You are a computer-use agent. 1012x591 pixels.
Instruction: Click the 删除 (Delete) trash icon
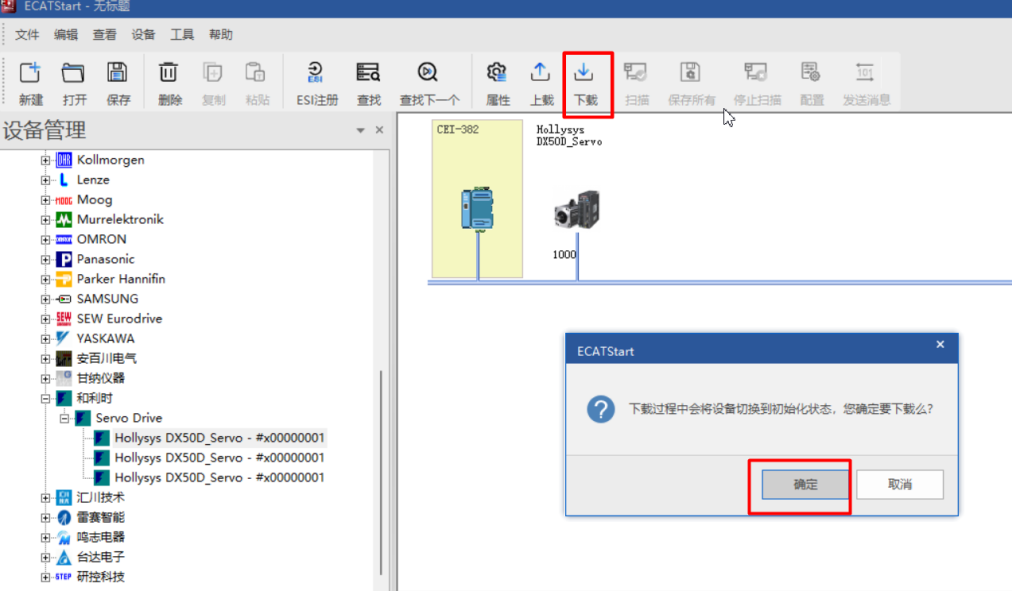pyautogui.click(x=170, y=74)
